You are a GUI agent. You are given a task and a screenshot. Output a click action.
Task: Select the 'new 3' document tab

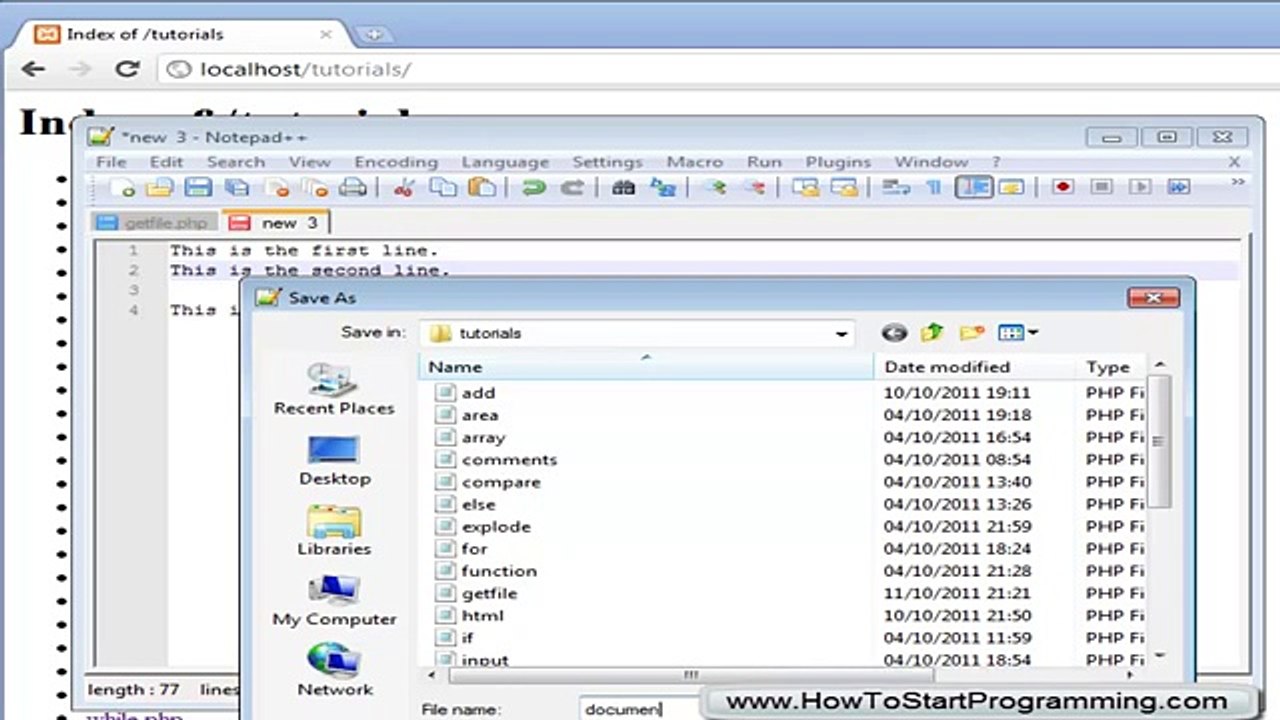point(276,222)
